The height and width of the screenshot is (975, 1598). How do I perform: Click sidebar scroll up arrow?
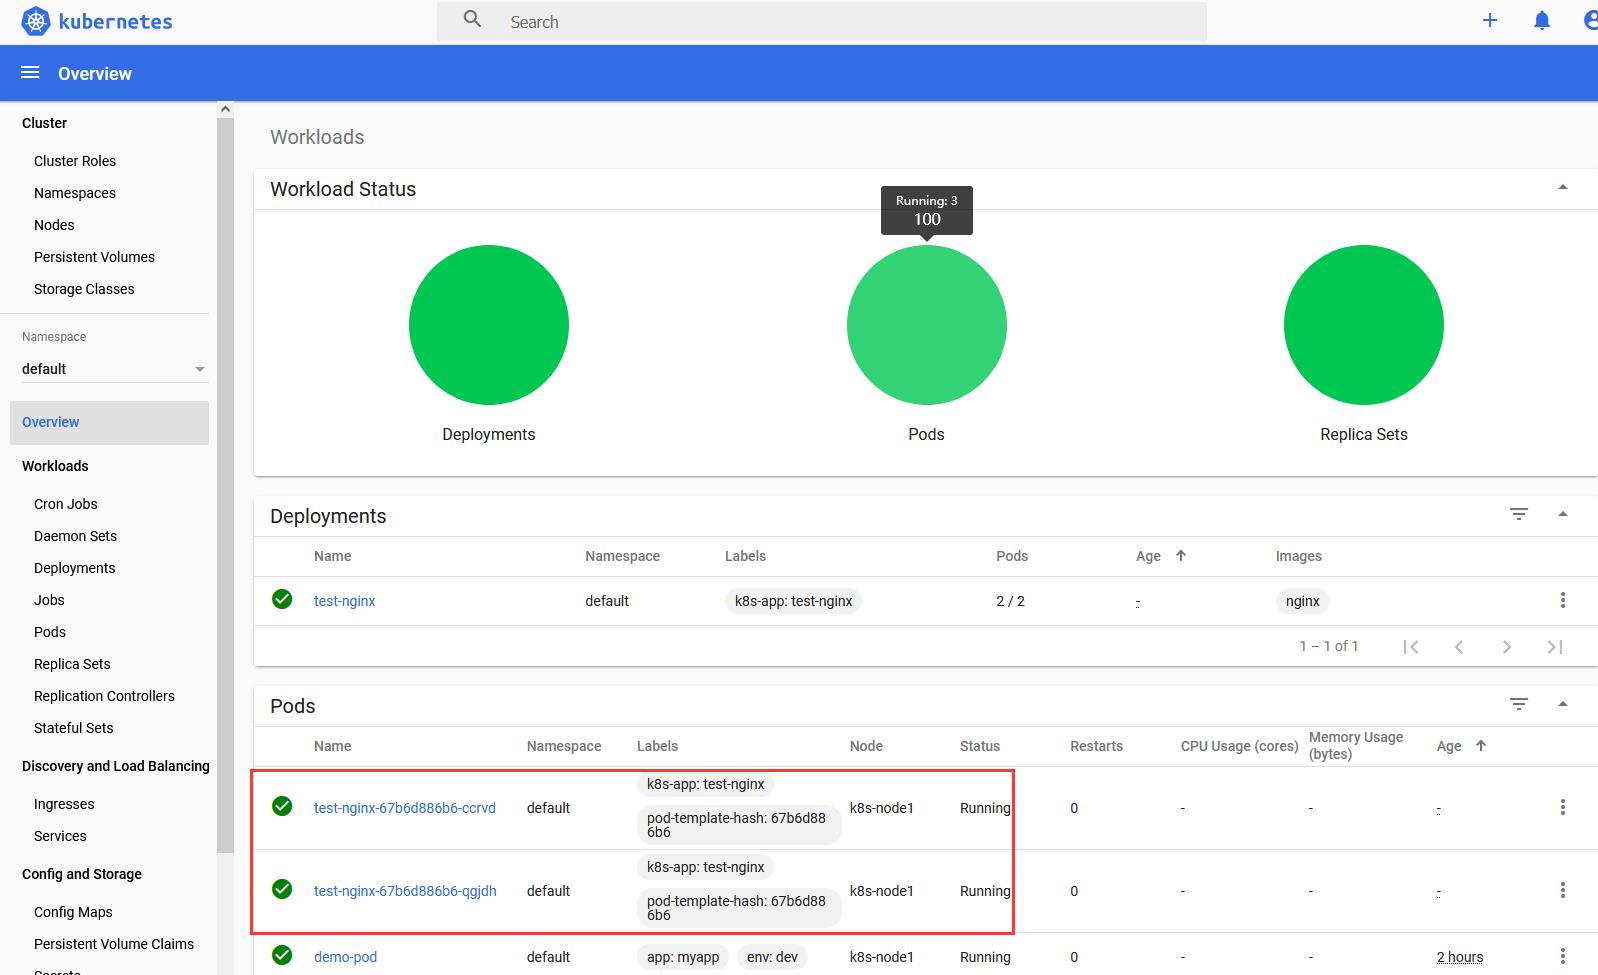225,109
